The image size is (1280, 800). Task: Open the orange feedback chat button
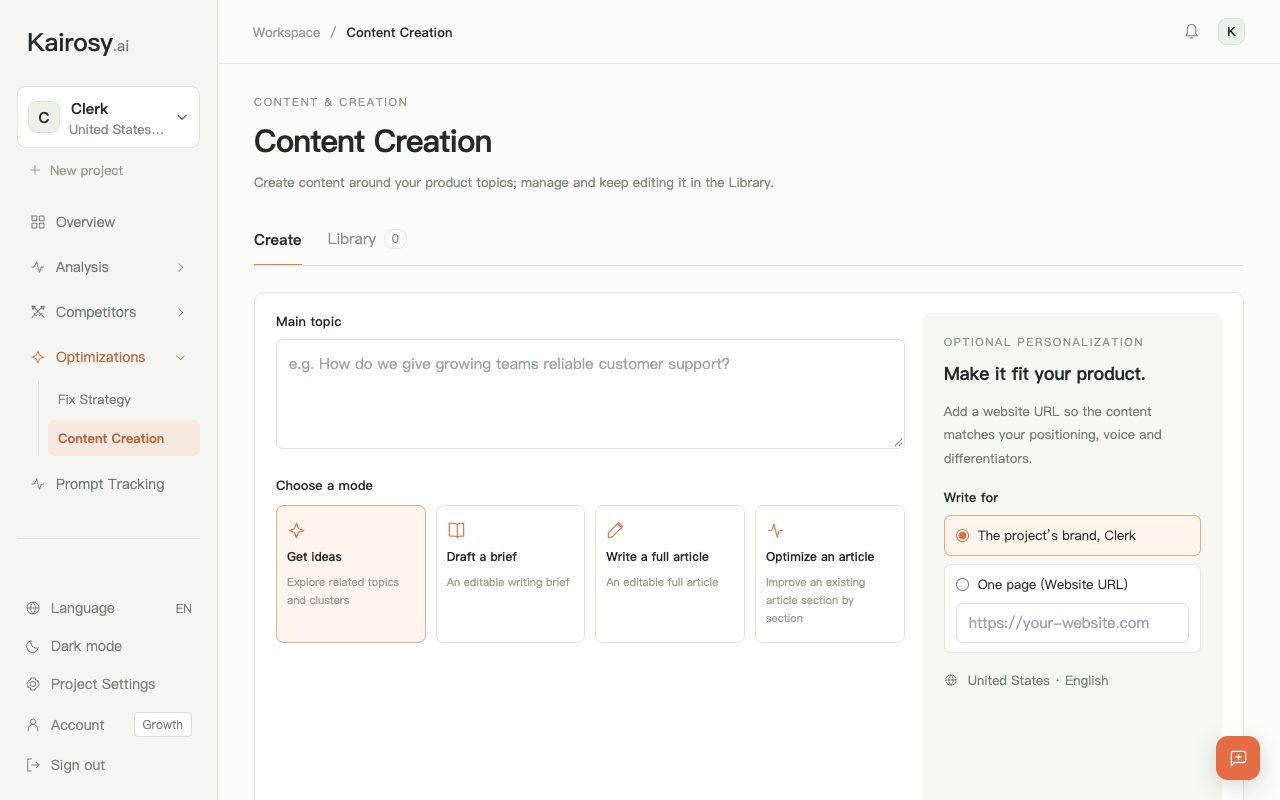[x=1238, y=758]
